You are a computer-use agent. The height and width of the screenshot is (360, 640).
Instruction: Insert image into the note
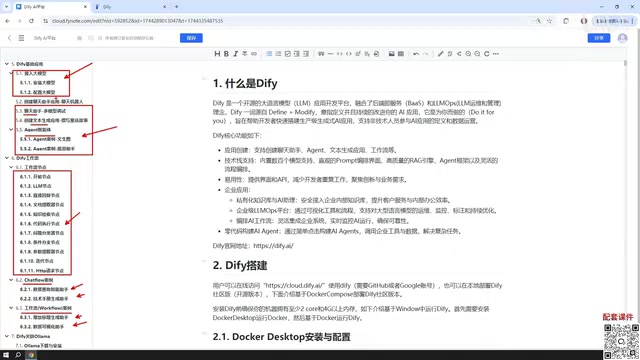pyautogui.click(x=391, y=54)
